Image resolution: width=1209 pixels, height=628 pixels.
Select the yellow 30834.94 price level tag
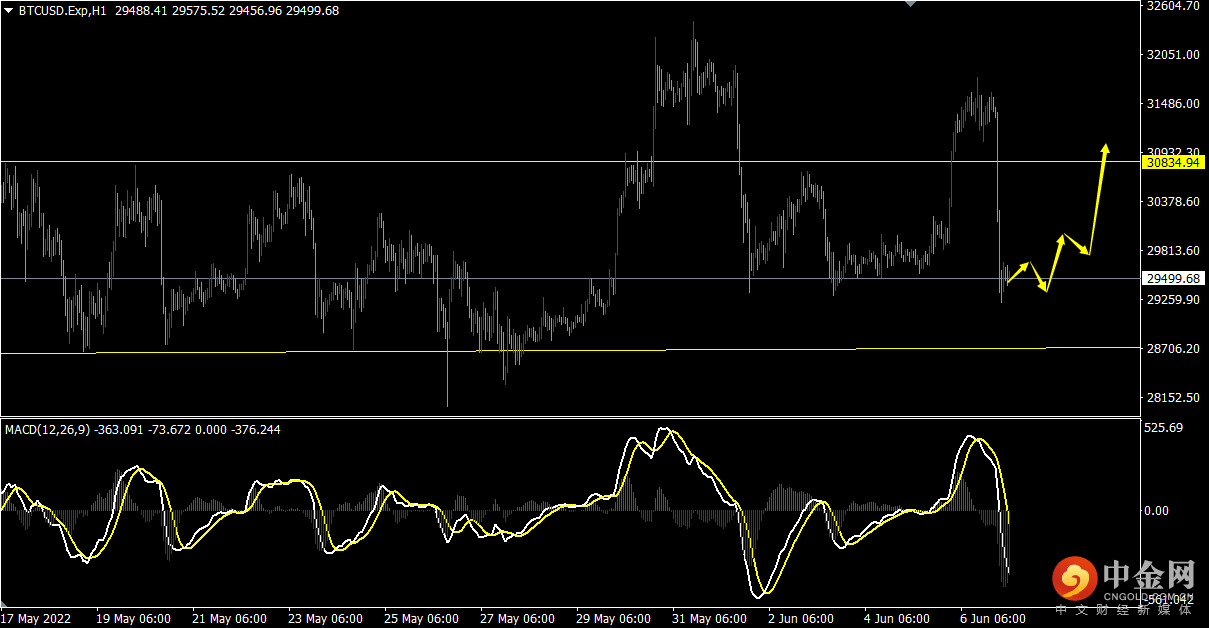point(1173,162)
